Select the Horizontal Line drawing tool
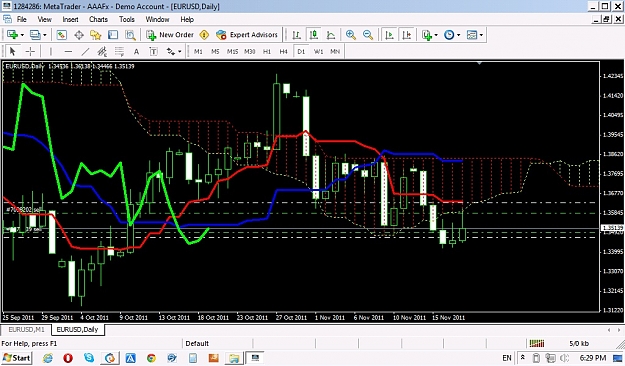 pyautogui.click(x=68, y=51)
